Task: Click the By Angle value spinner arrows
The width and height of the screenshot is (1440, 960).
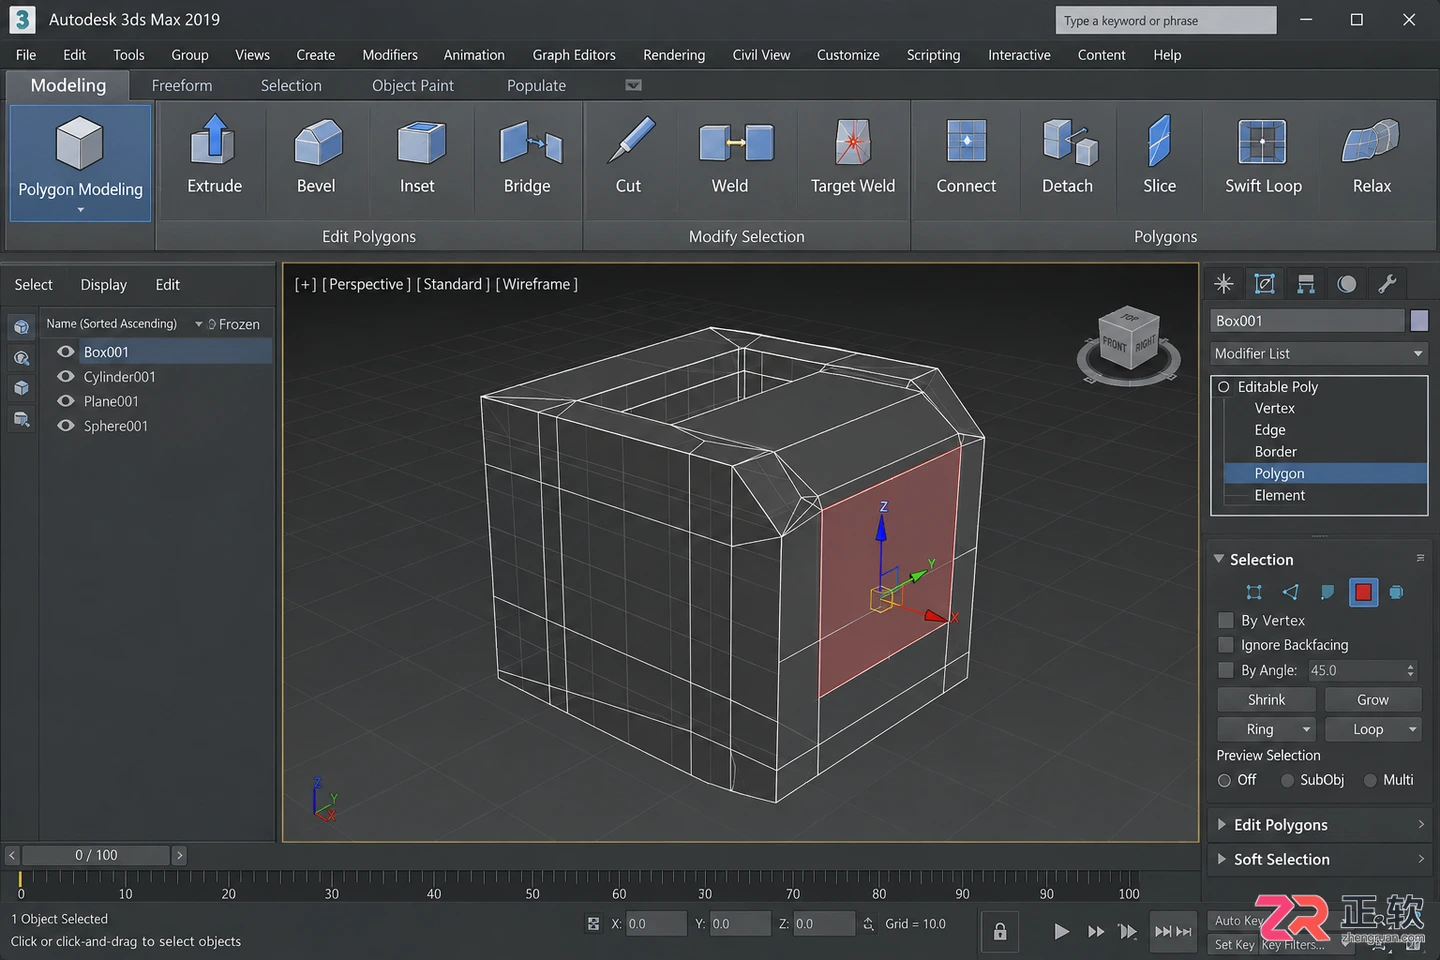Action: [x=1411, y=671]
